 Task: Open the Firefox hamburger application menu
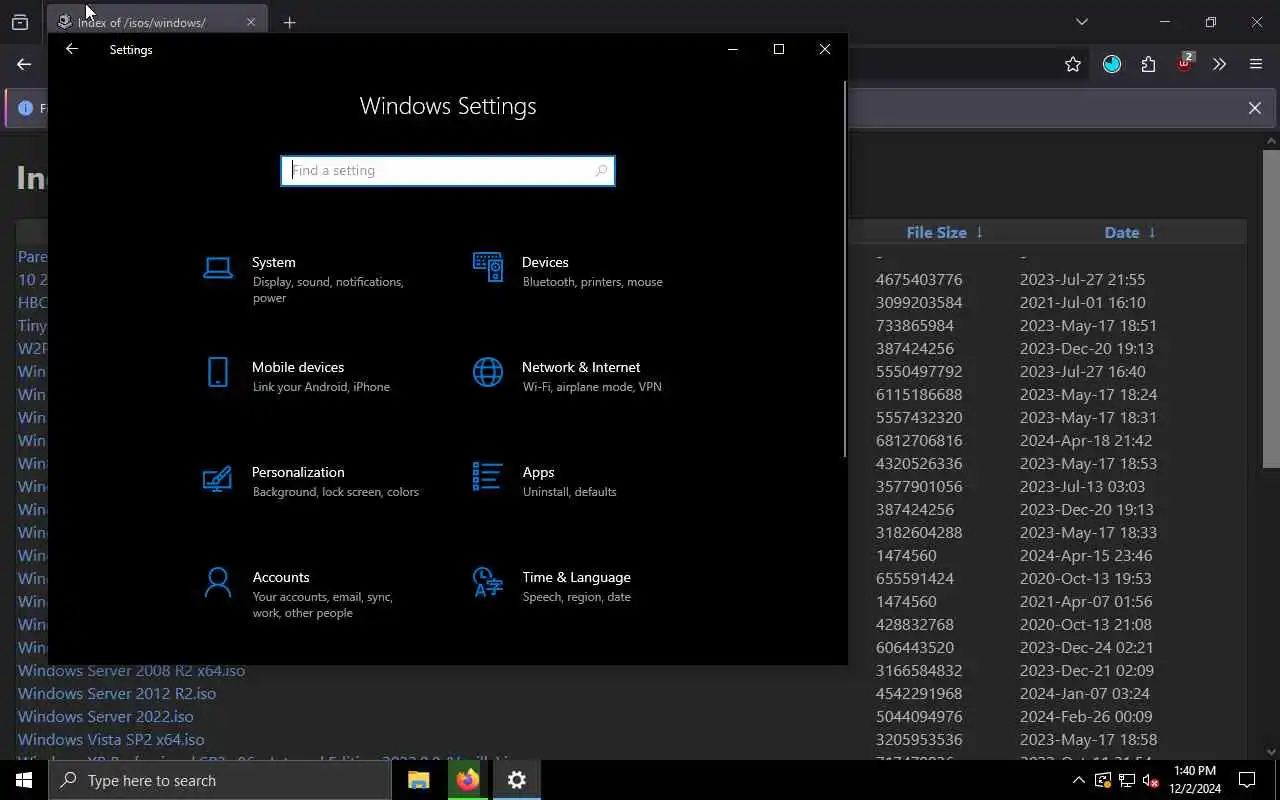point(1256,64)
